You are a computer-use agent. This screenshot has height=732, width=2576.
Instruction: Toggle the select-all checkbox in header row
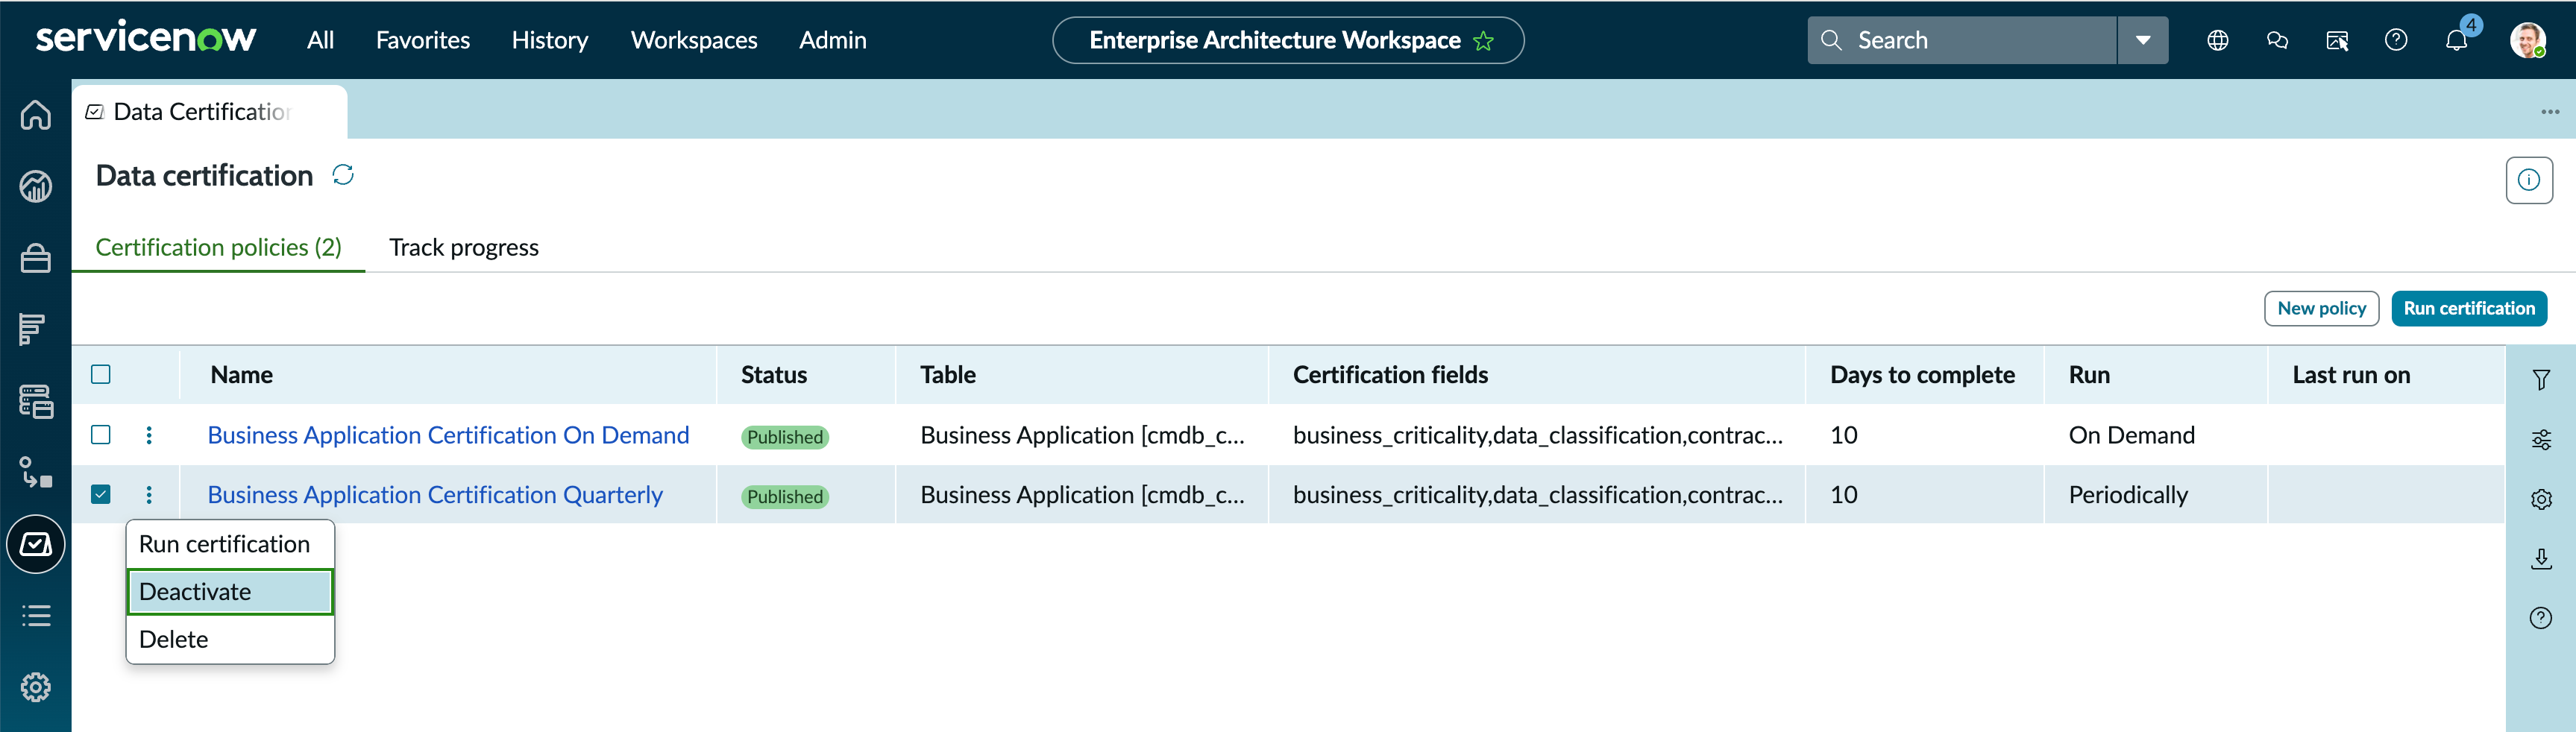101,374
